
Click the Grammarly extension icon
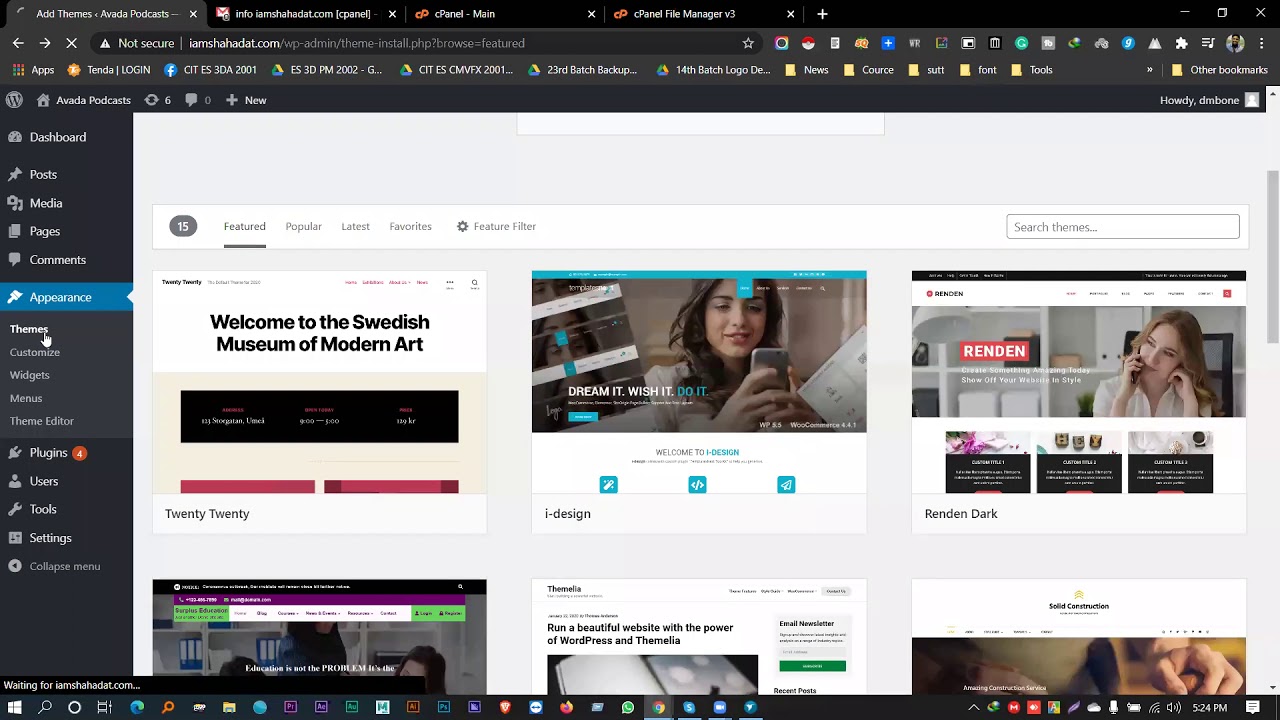coord(1021,43)
